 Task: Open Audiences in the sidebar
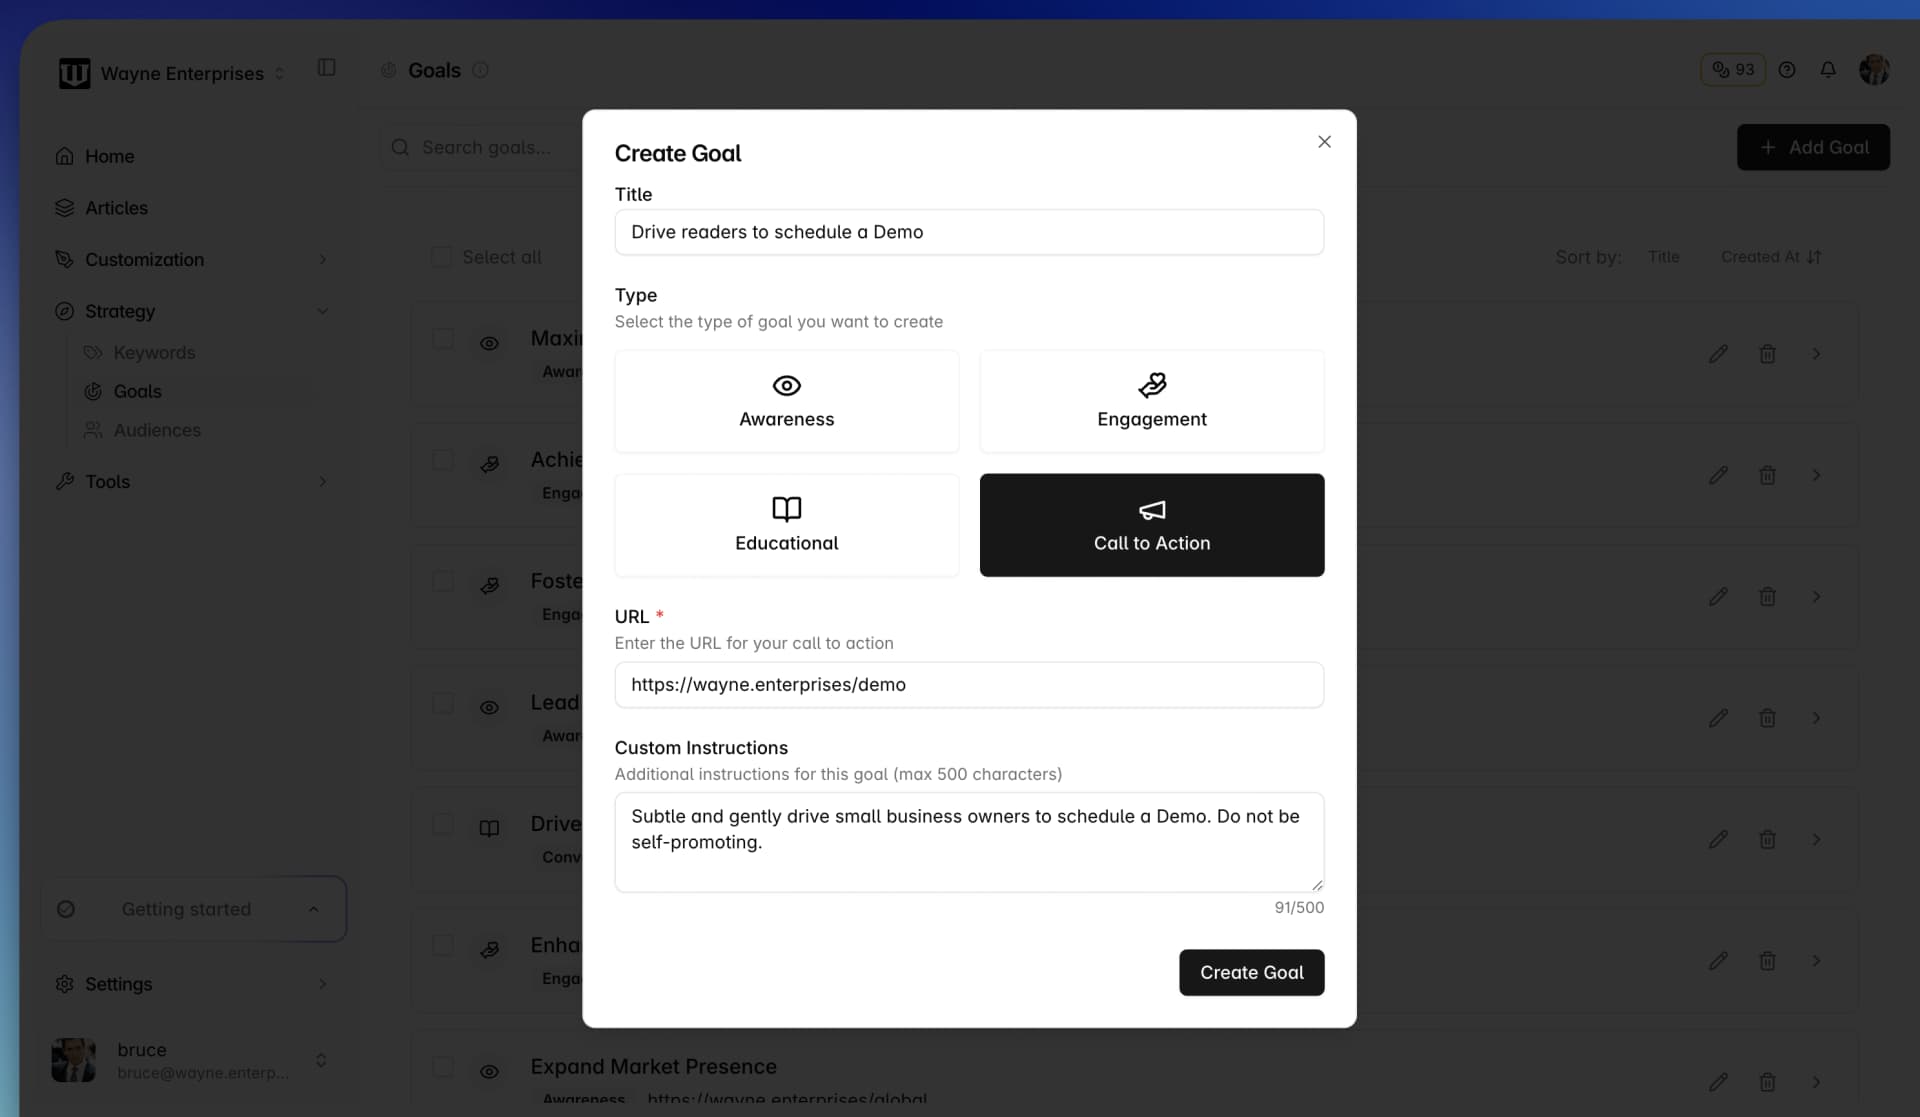click(157, 430)
